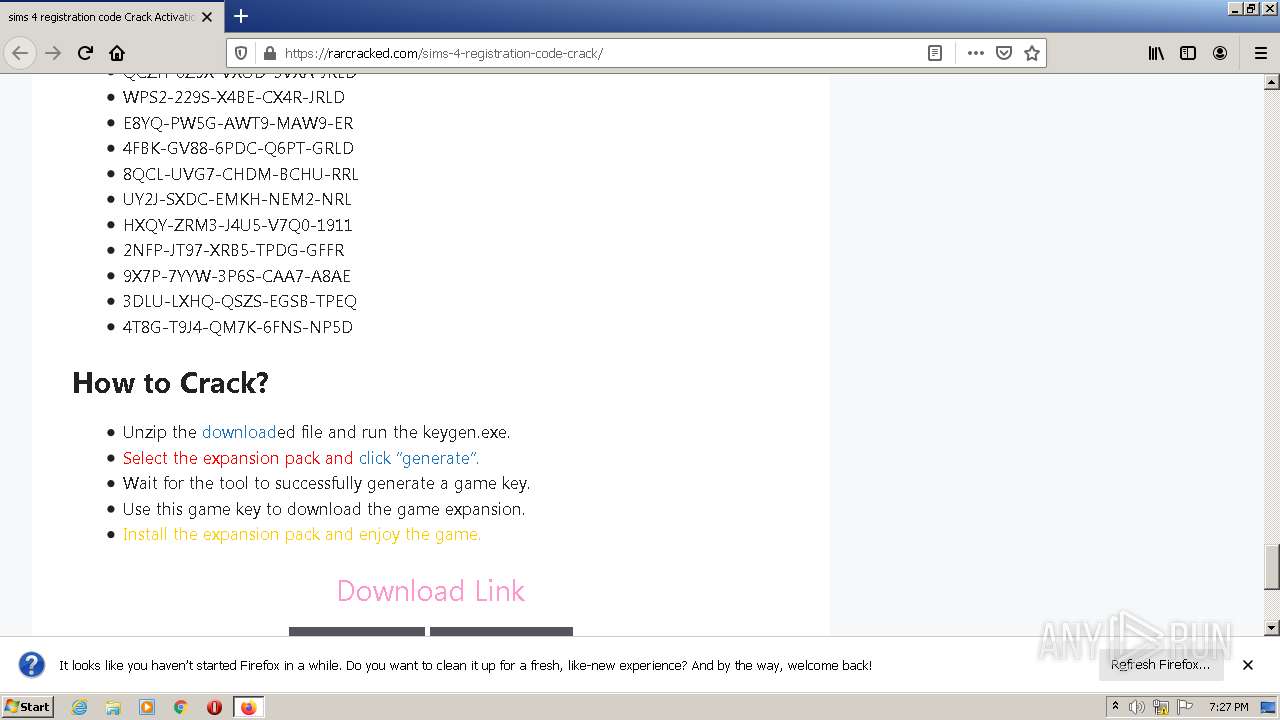Select key 4T8G-T9J4-QM7K-6FNS-NP5D
Image resolution: width=1280 pixels, height=720 pixels.
[x=238, y=327]
